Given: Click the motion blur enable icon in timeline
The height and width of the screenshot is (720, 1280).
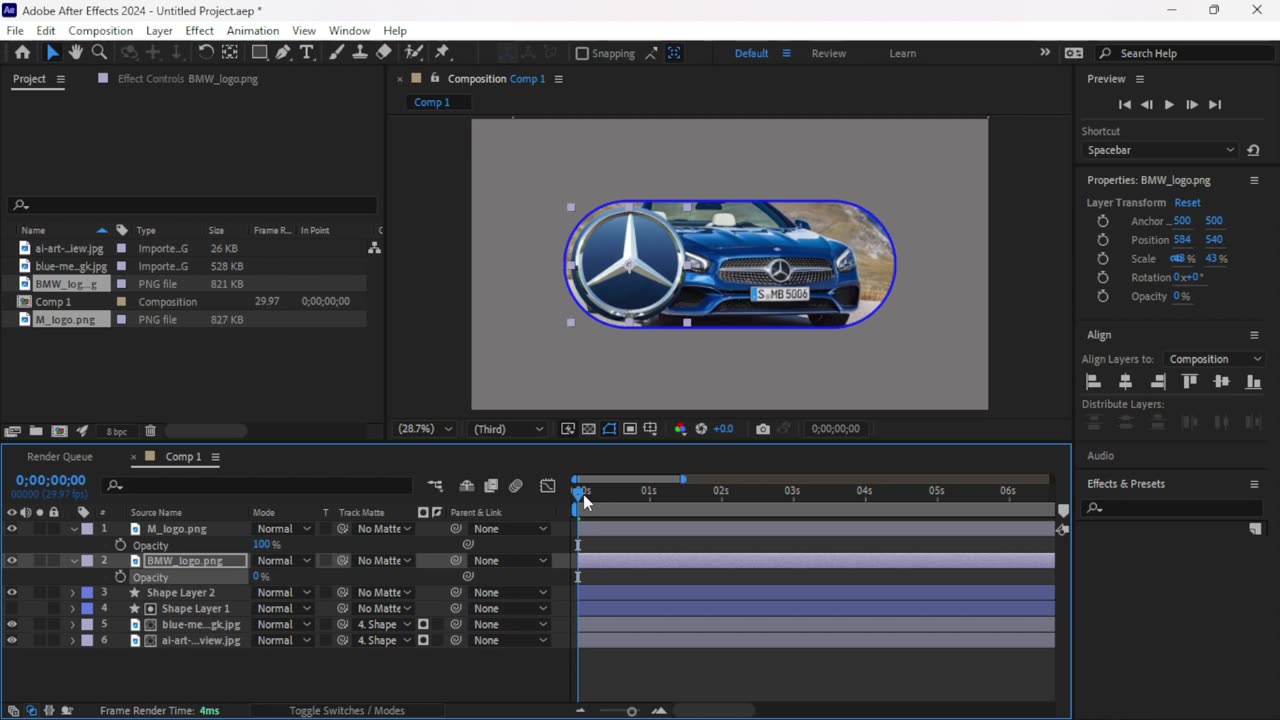Looking at the screenshot, I should point(516,486).
